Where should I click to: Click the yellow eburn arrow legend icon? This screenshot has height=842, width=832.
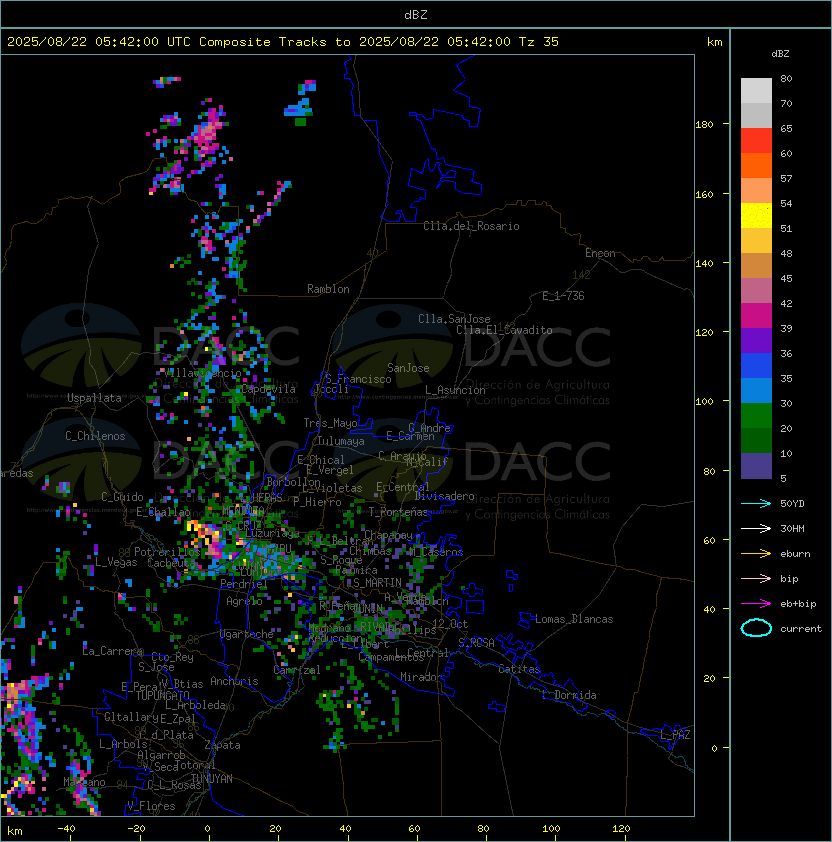coord(756,553)
